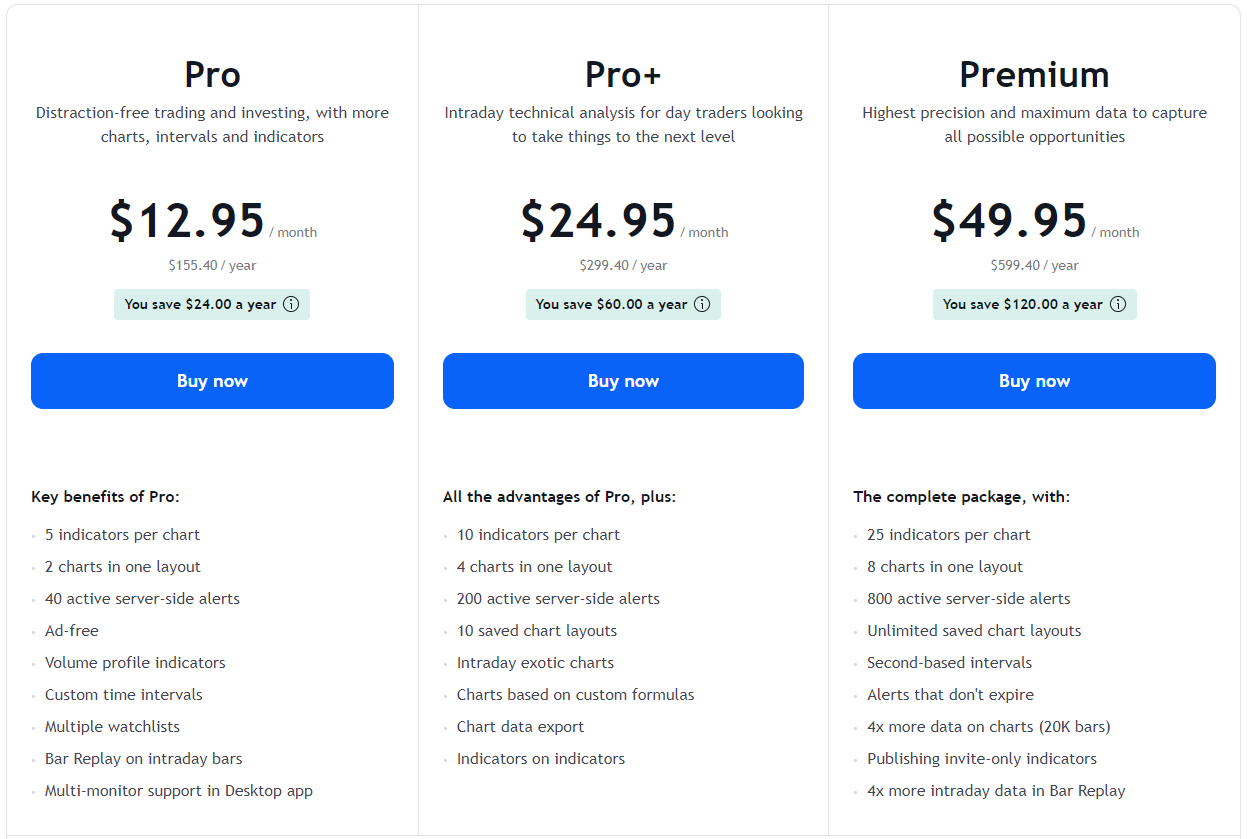Click the $12.95 monthly price

187,220
